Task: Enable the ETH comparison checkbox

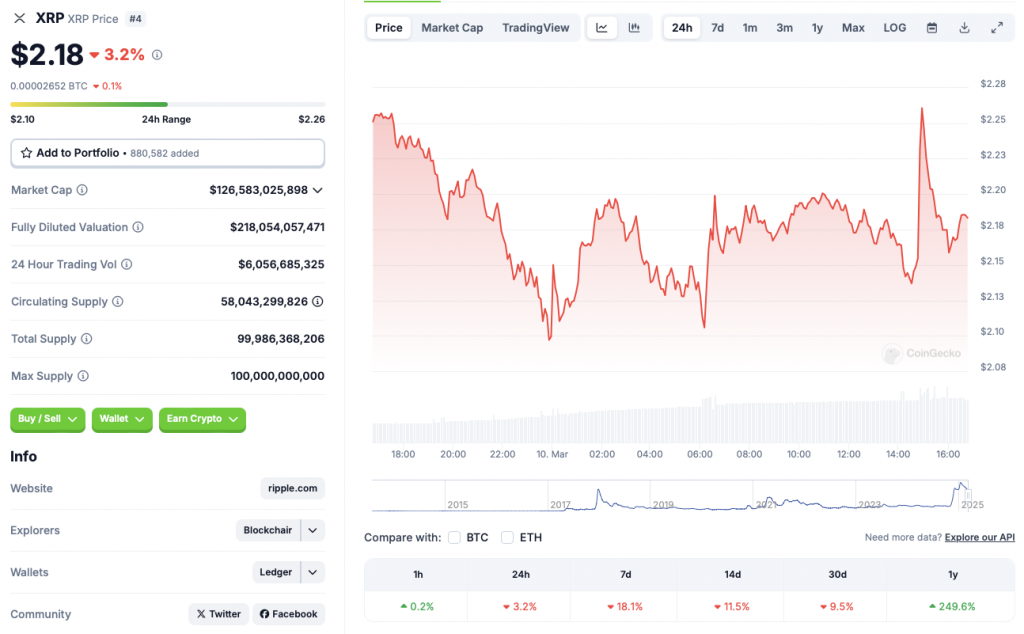Action: pos(508,537)
